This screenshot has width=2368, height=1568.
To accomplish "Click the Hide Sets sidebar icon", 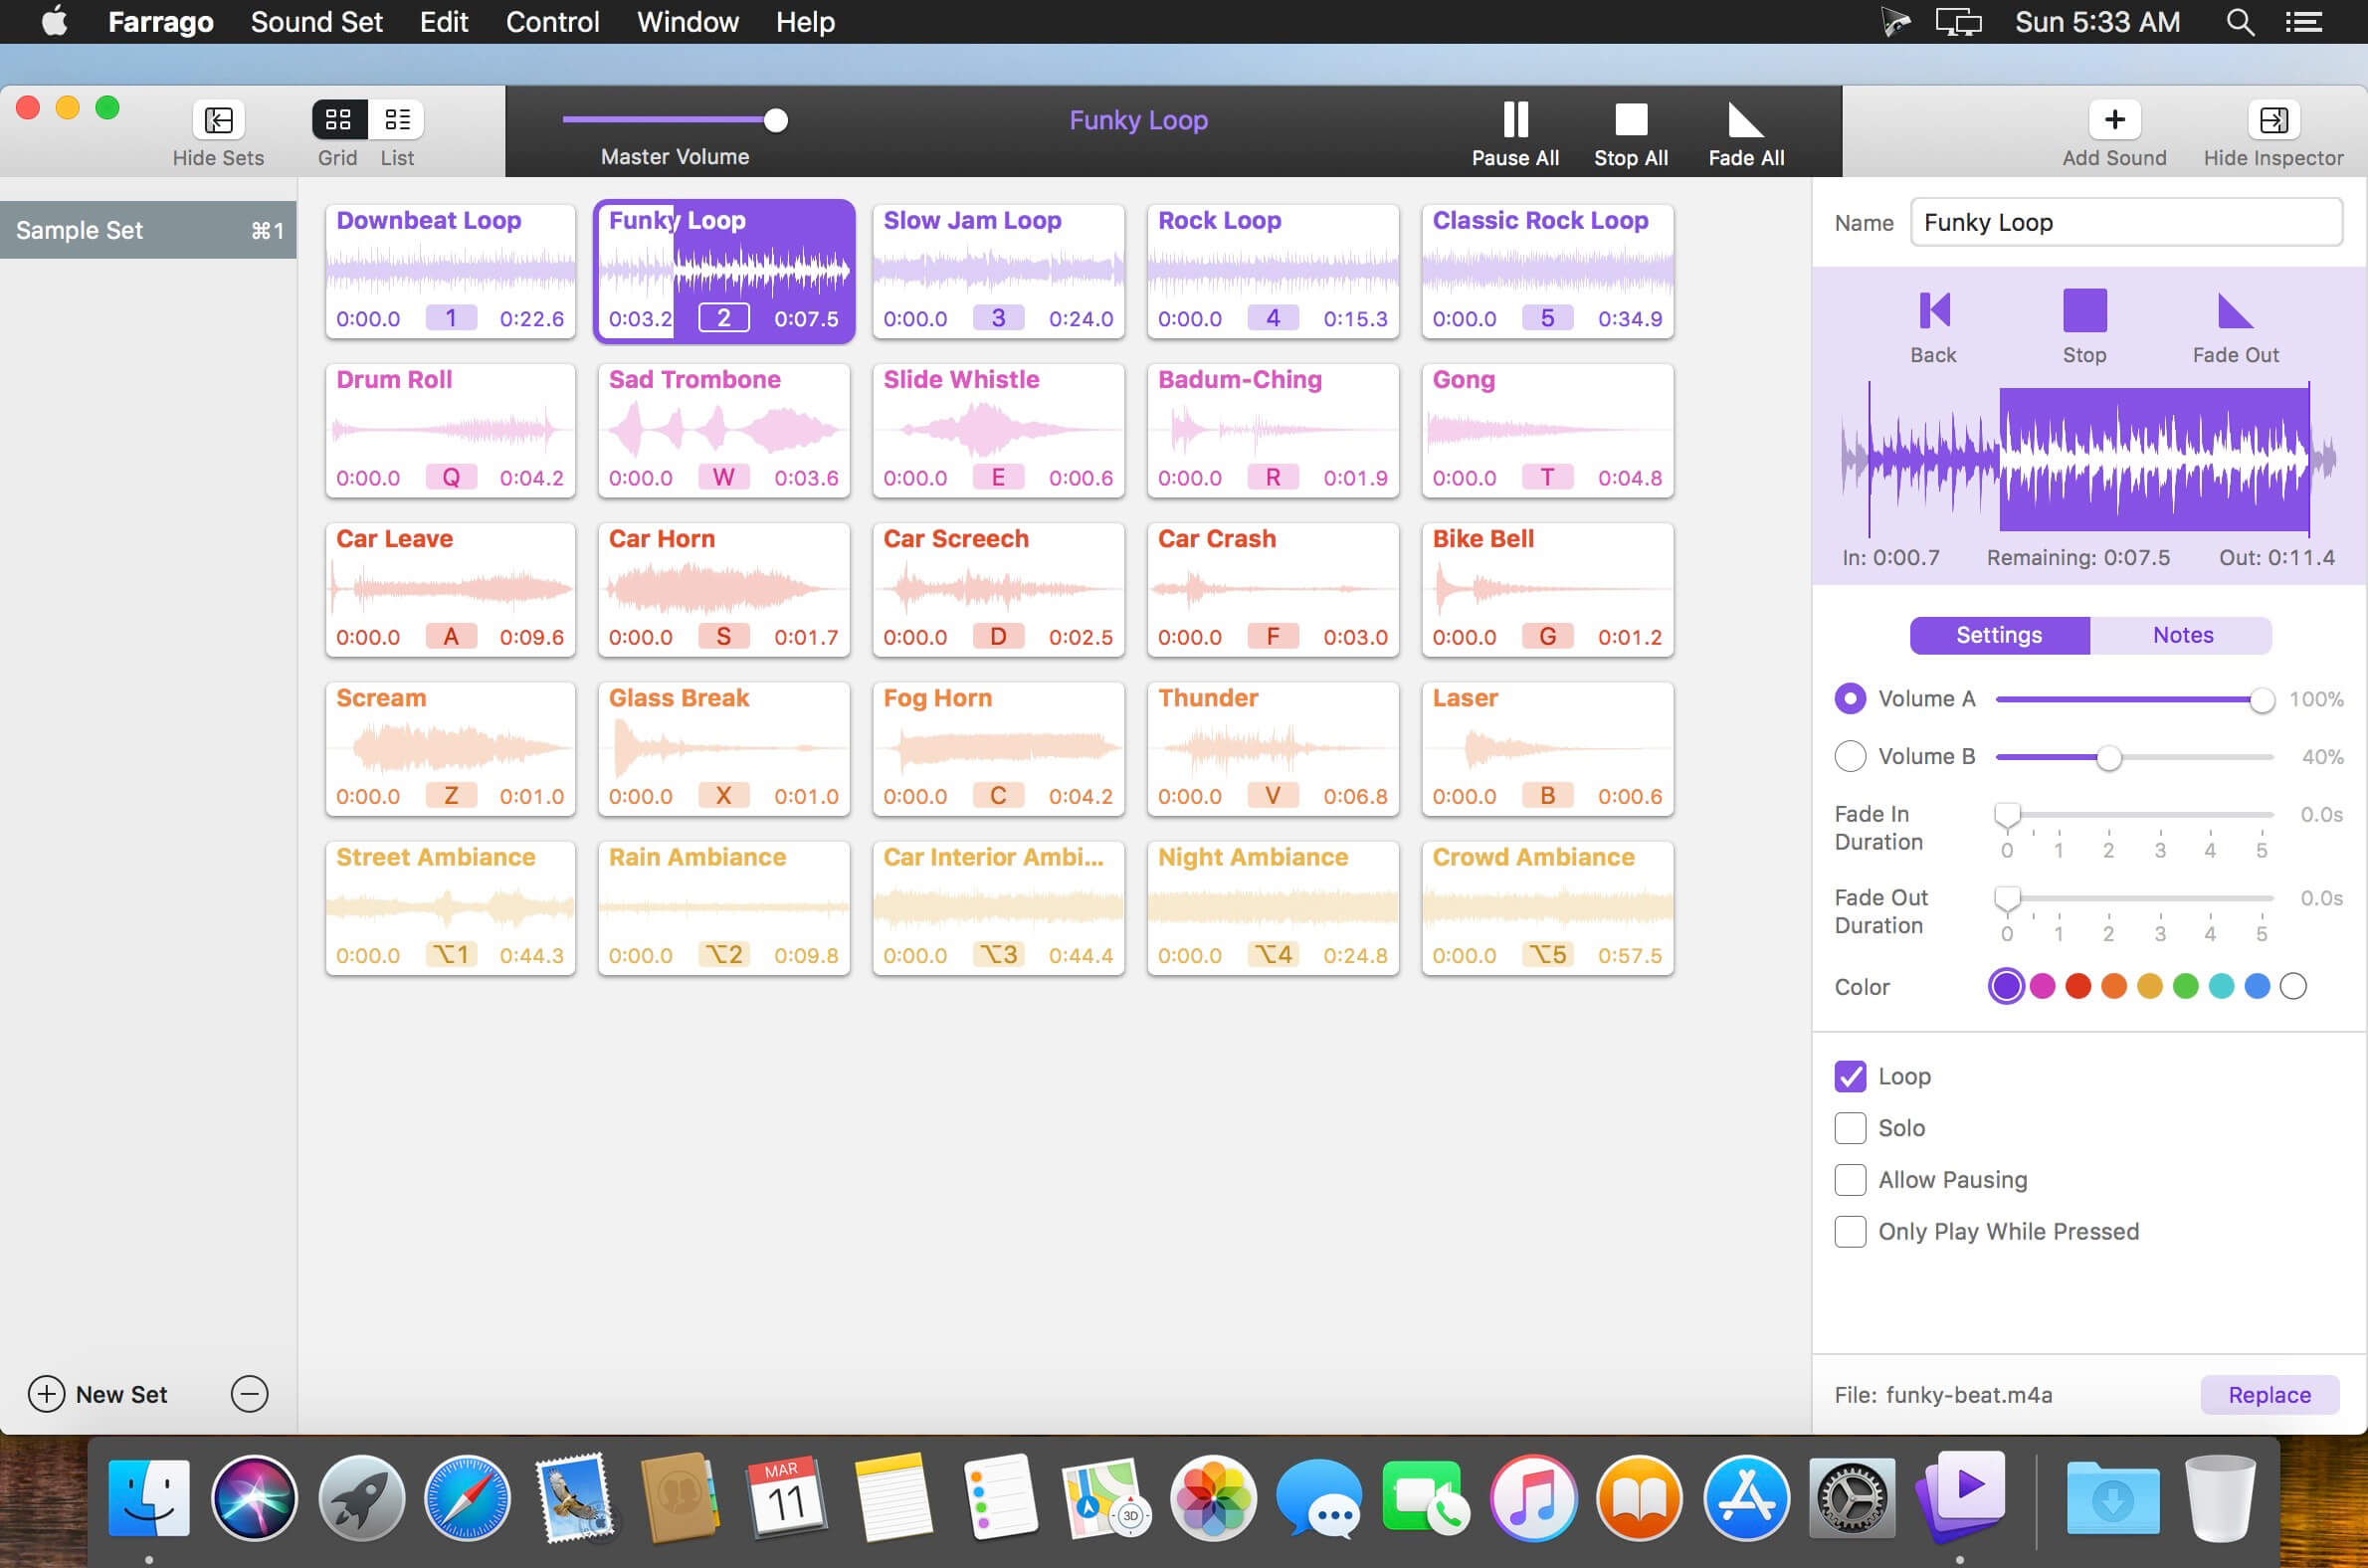I will tap(218, 120).
